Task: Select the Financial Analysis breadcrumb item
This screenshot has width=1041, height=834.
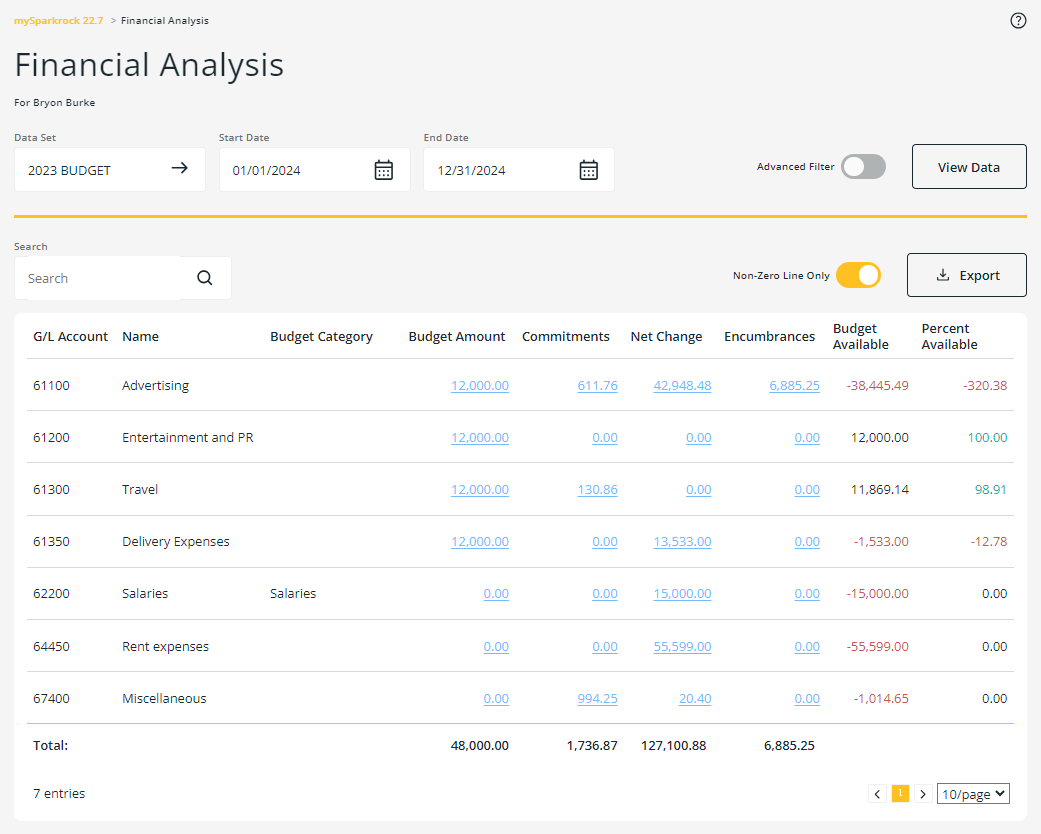Action: [165, 20]
